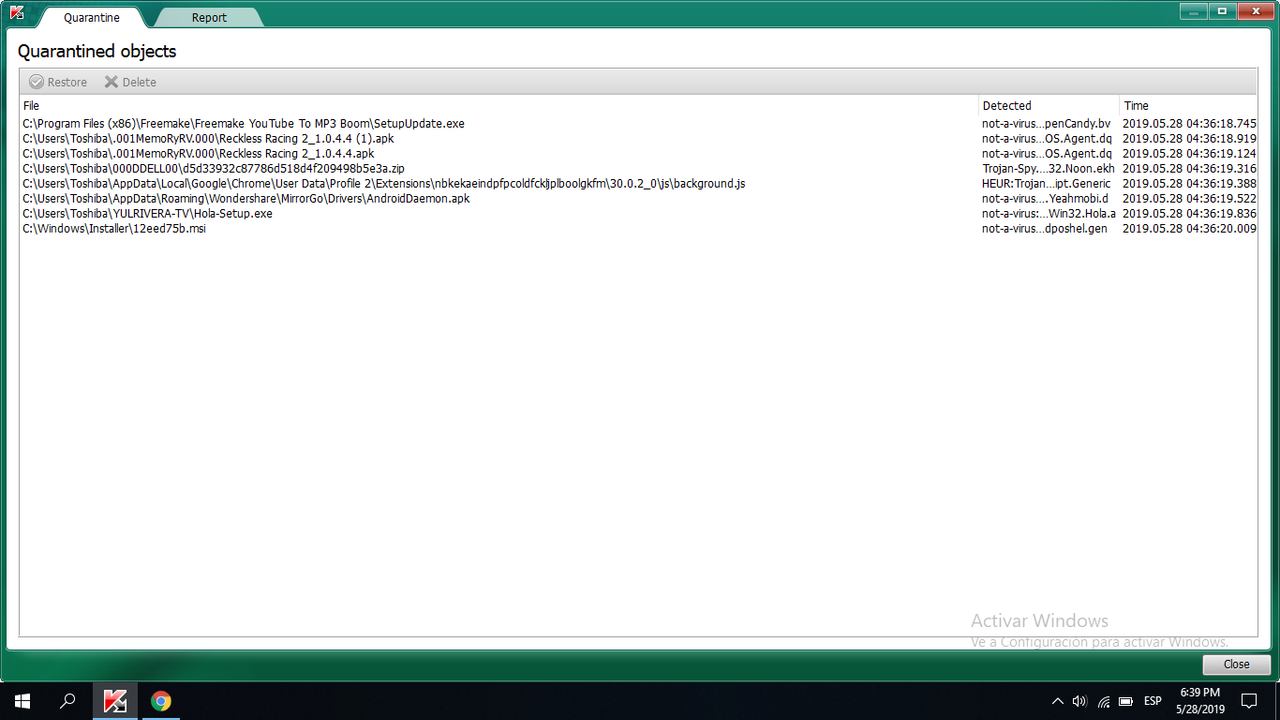
Task: Open the notification Action Center icon
Action: (1249, 701)
